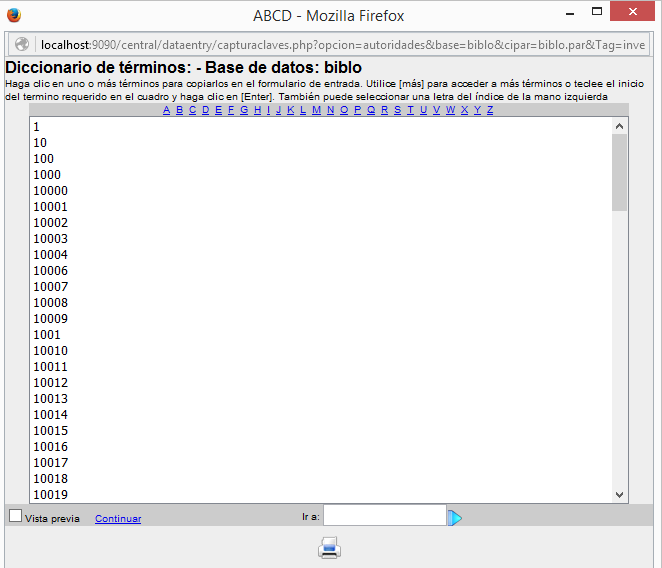Click the printer icon at bottom
The width and height of the screenshot is (662, 568).
coord(330,547)
